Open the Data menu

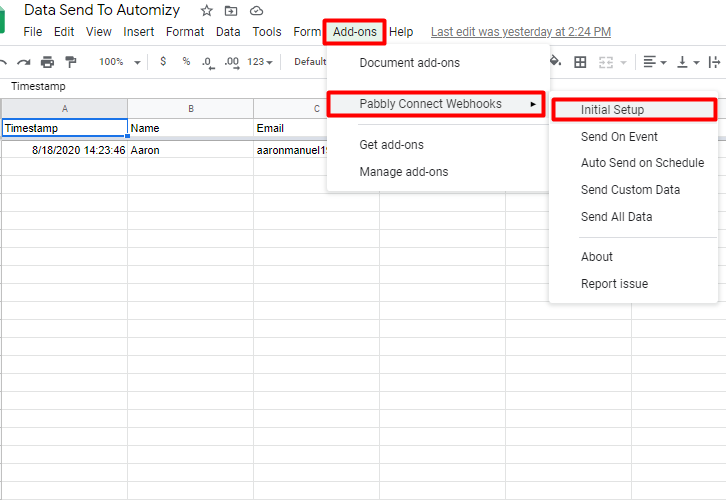click(x=228, y=32)
